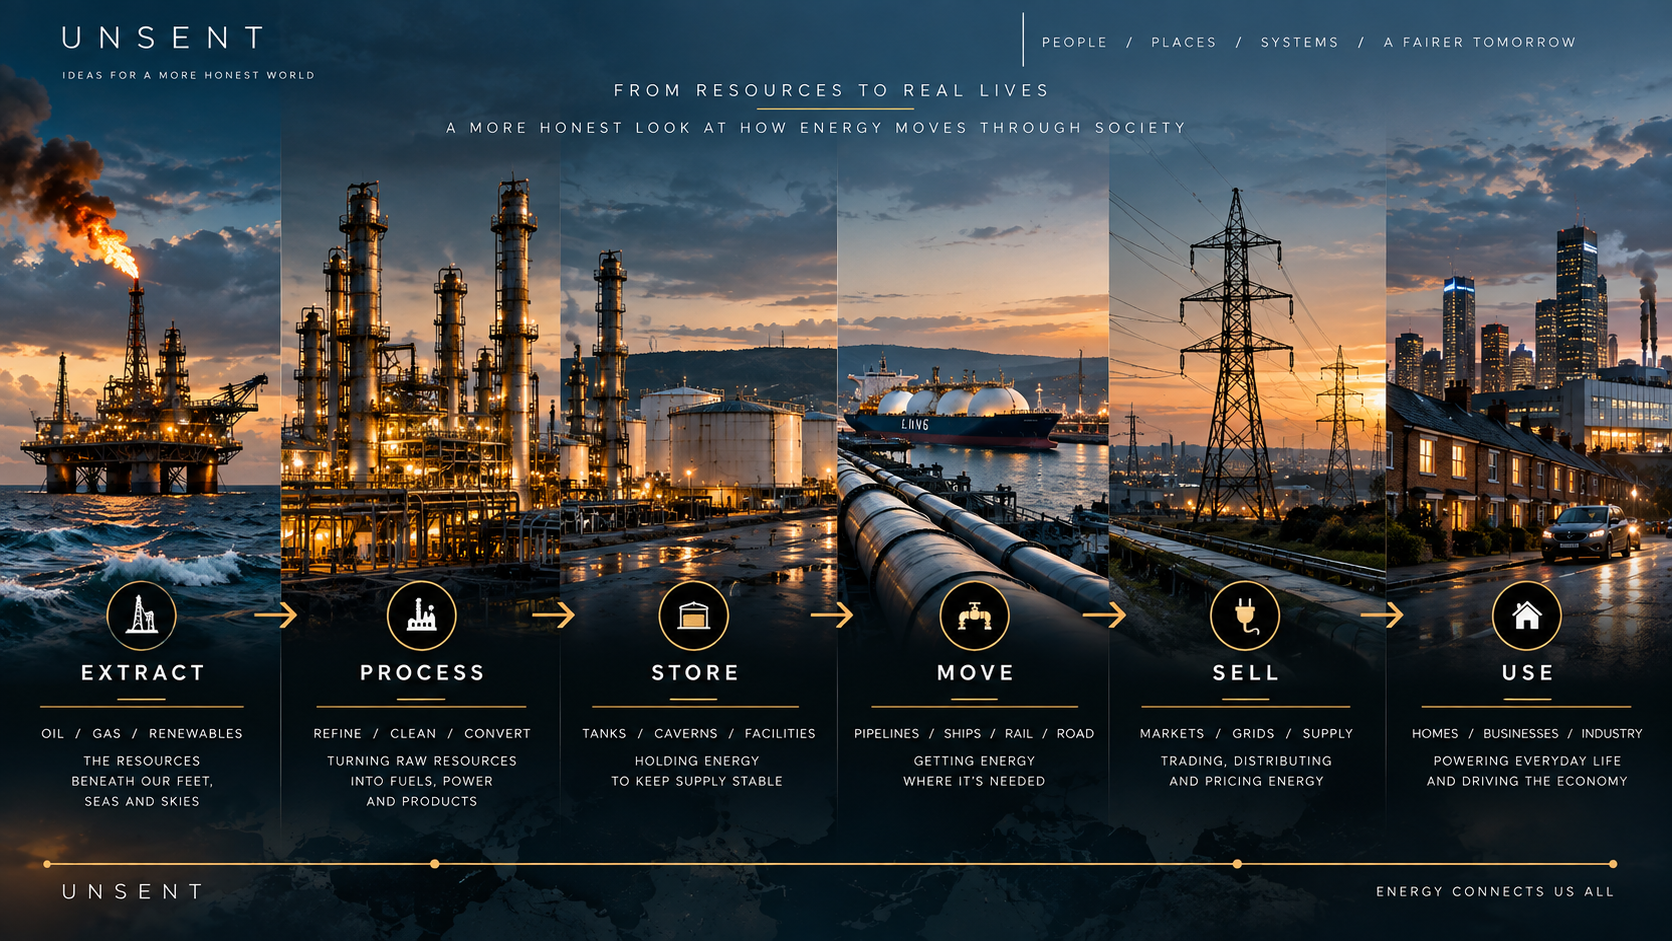Select the MOVE stage heading
The width and height of the screenshot is (1672, 941).
pos(975,673)
